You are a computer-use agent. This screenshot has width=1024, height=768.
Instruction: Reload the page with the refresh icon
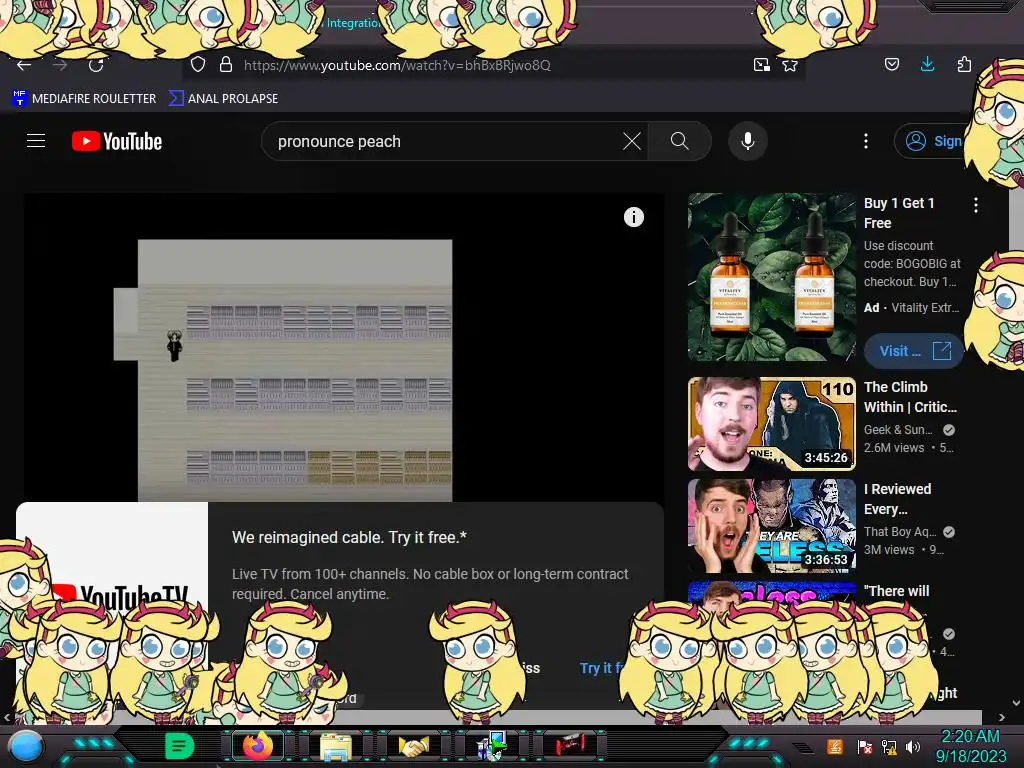(96, 65)
